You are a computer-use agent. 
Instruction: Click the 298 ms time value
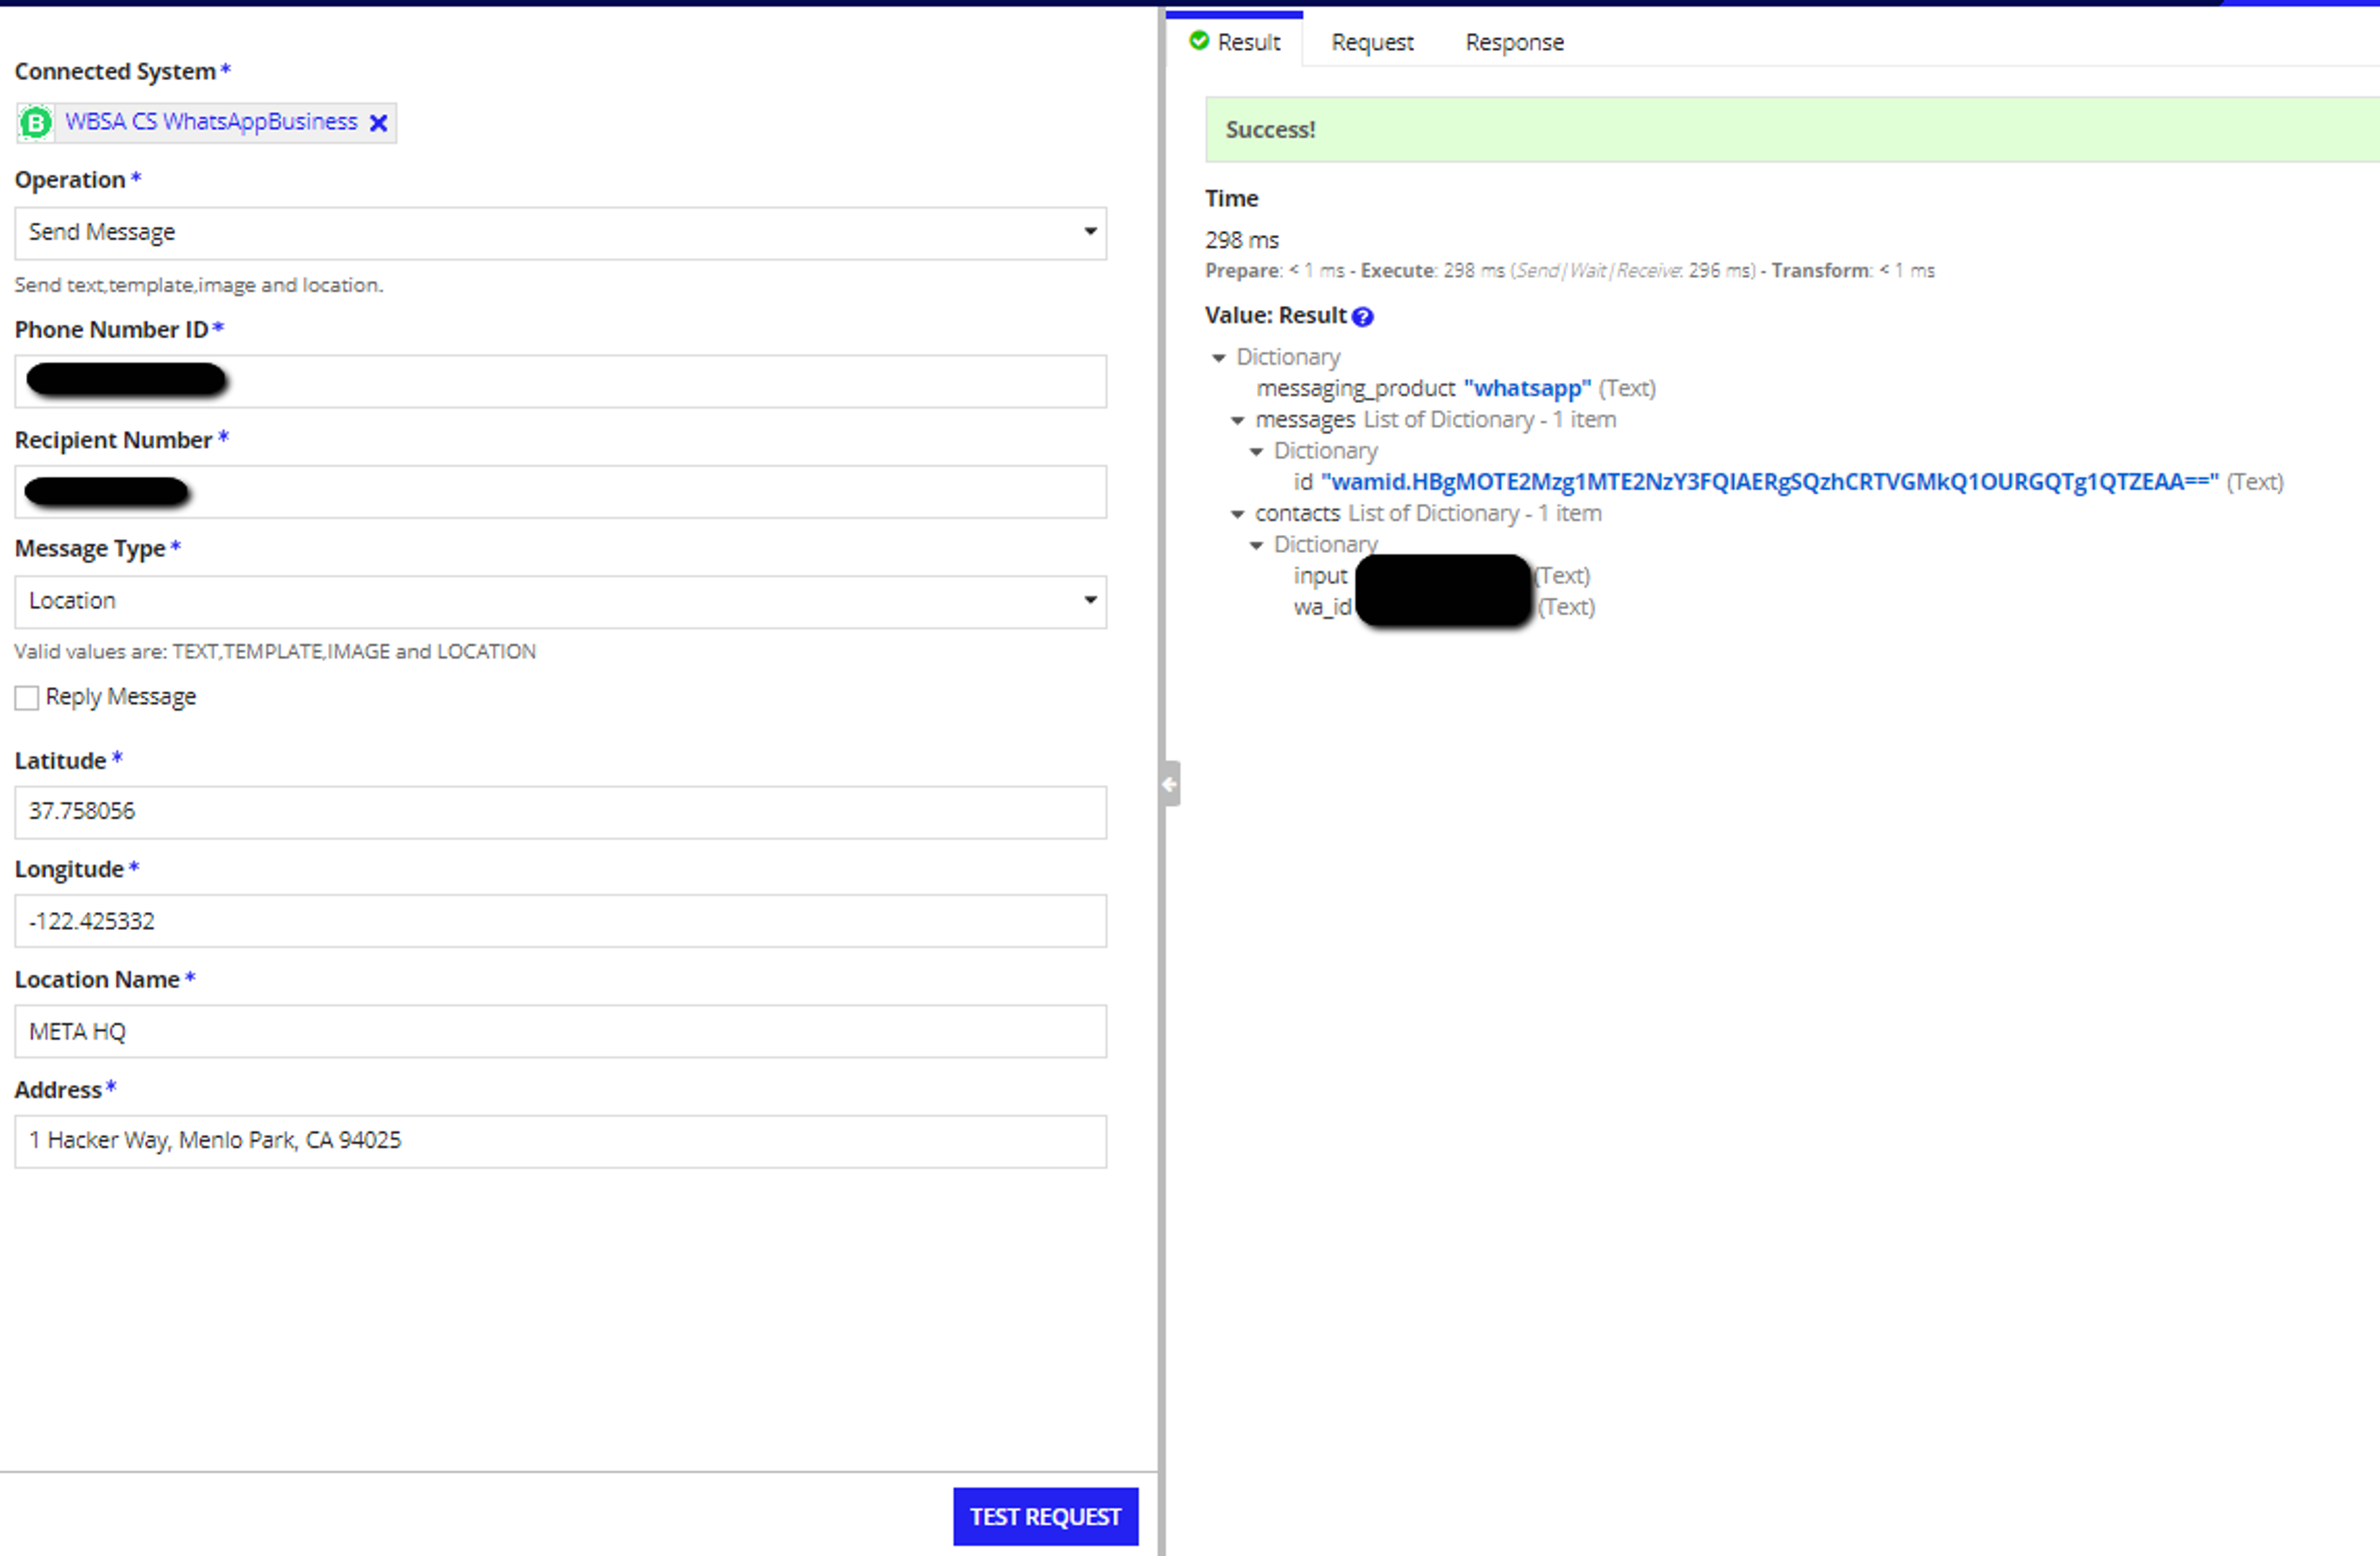(1242, 240)
